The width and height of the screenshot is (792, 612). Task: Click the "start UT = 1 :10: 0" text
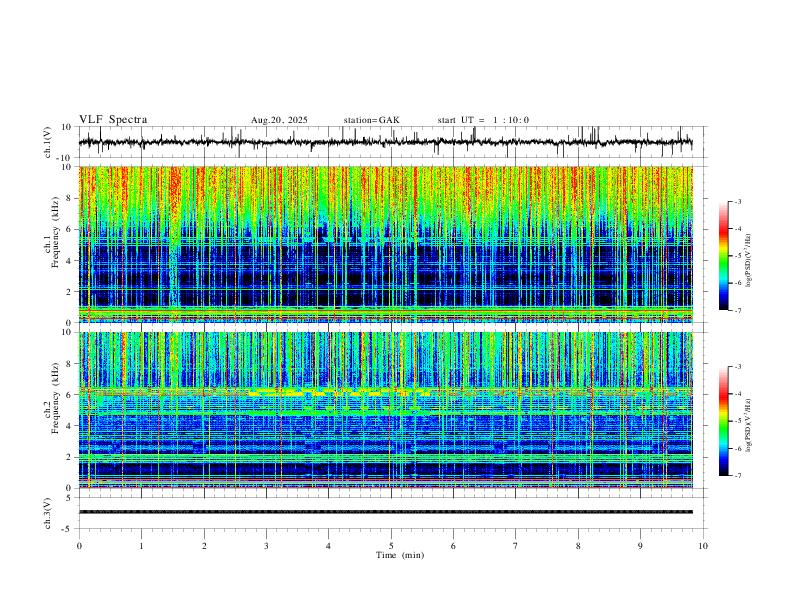[483, 120]
